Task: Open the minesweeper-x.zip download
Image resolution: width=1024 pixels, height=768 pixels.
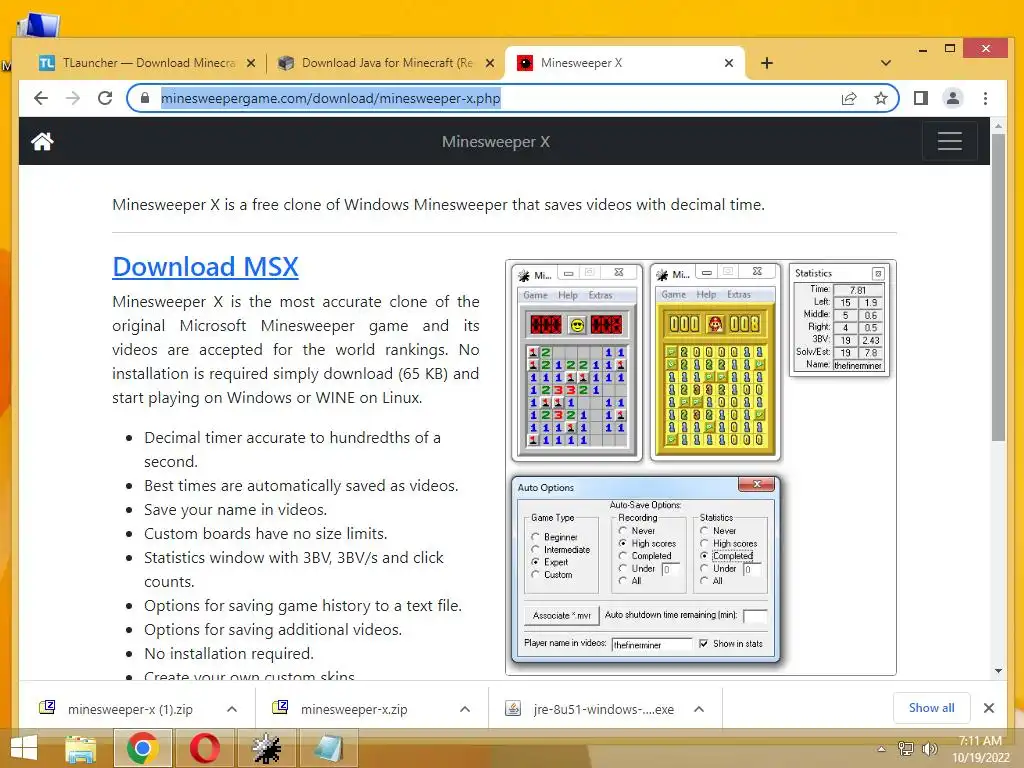Action: (354, 709)
